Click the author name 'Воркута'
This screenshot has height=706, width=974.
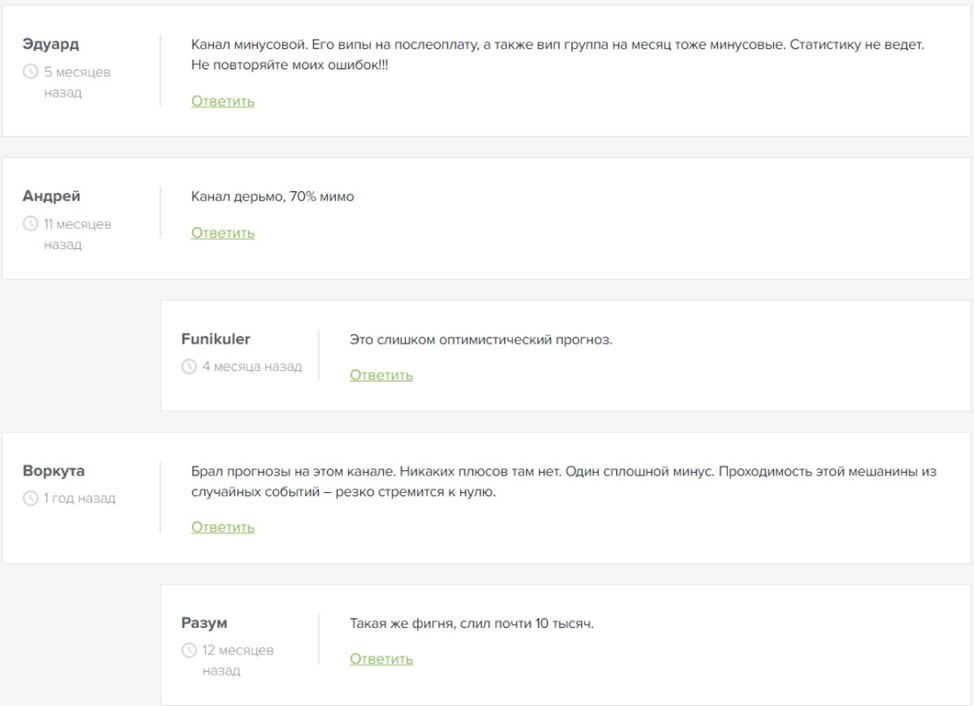click(54, 471)
